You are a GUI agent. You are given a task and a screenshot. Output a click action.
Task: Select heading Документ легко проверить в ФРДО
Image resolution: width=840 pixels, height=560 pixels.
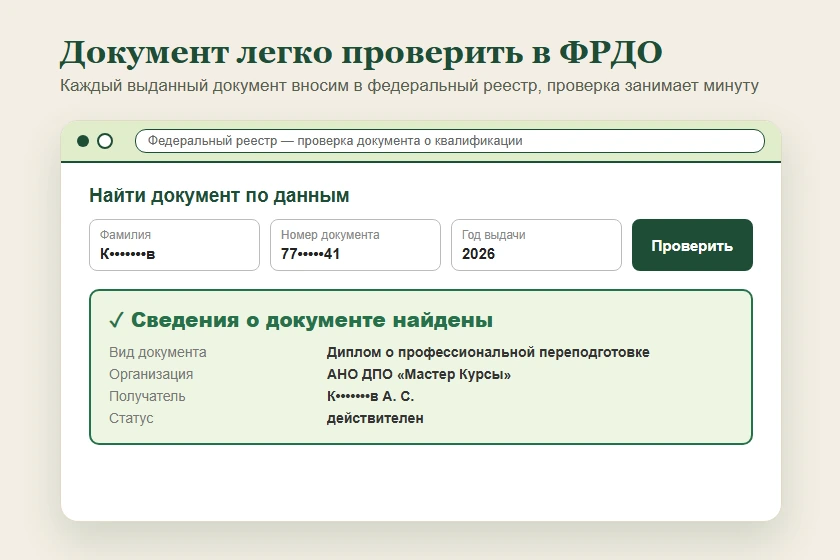point(361,53)
